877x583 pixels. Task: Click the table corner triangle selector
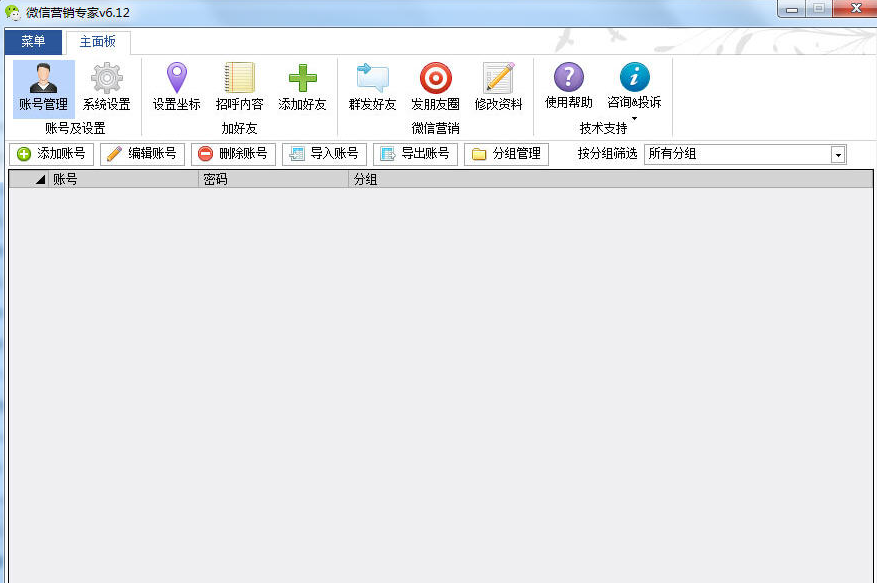[x=40, y=180]
